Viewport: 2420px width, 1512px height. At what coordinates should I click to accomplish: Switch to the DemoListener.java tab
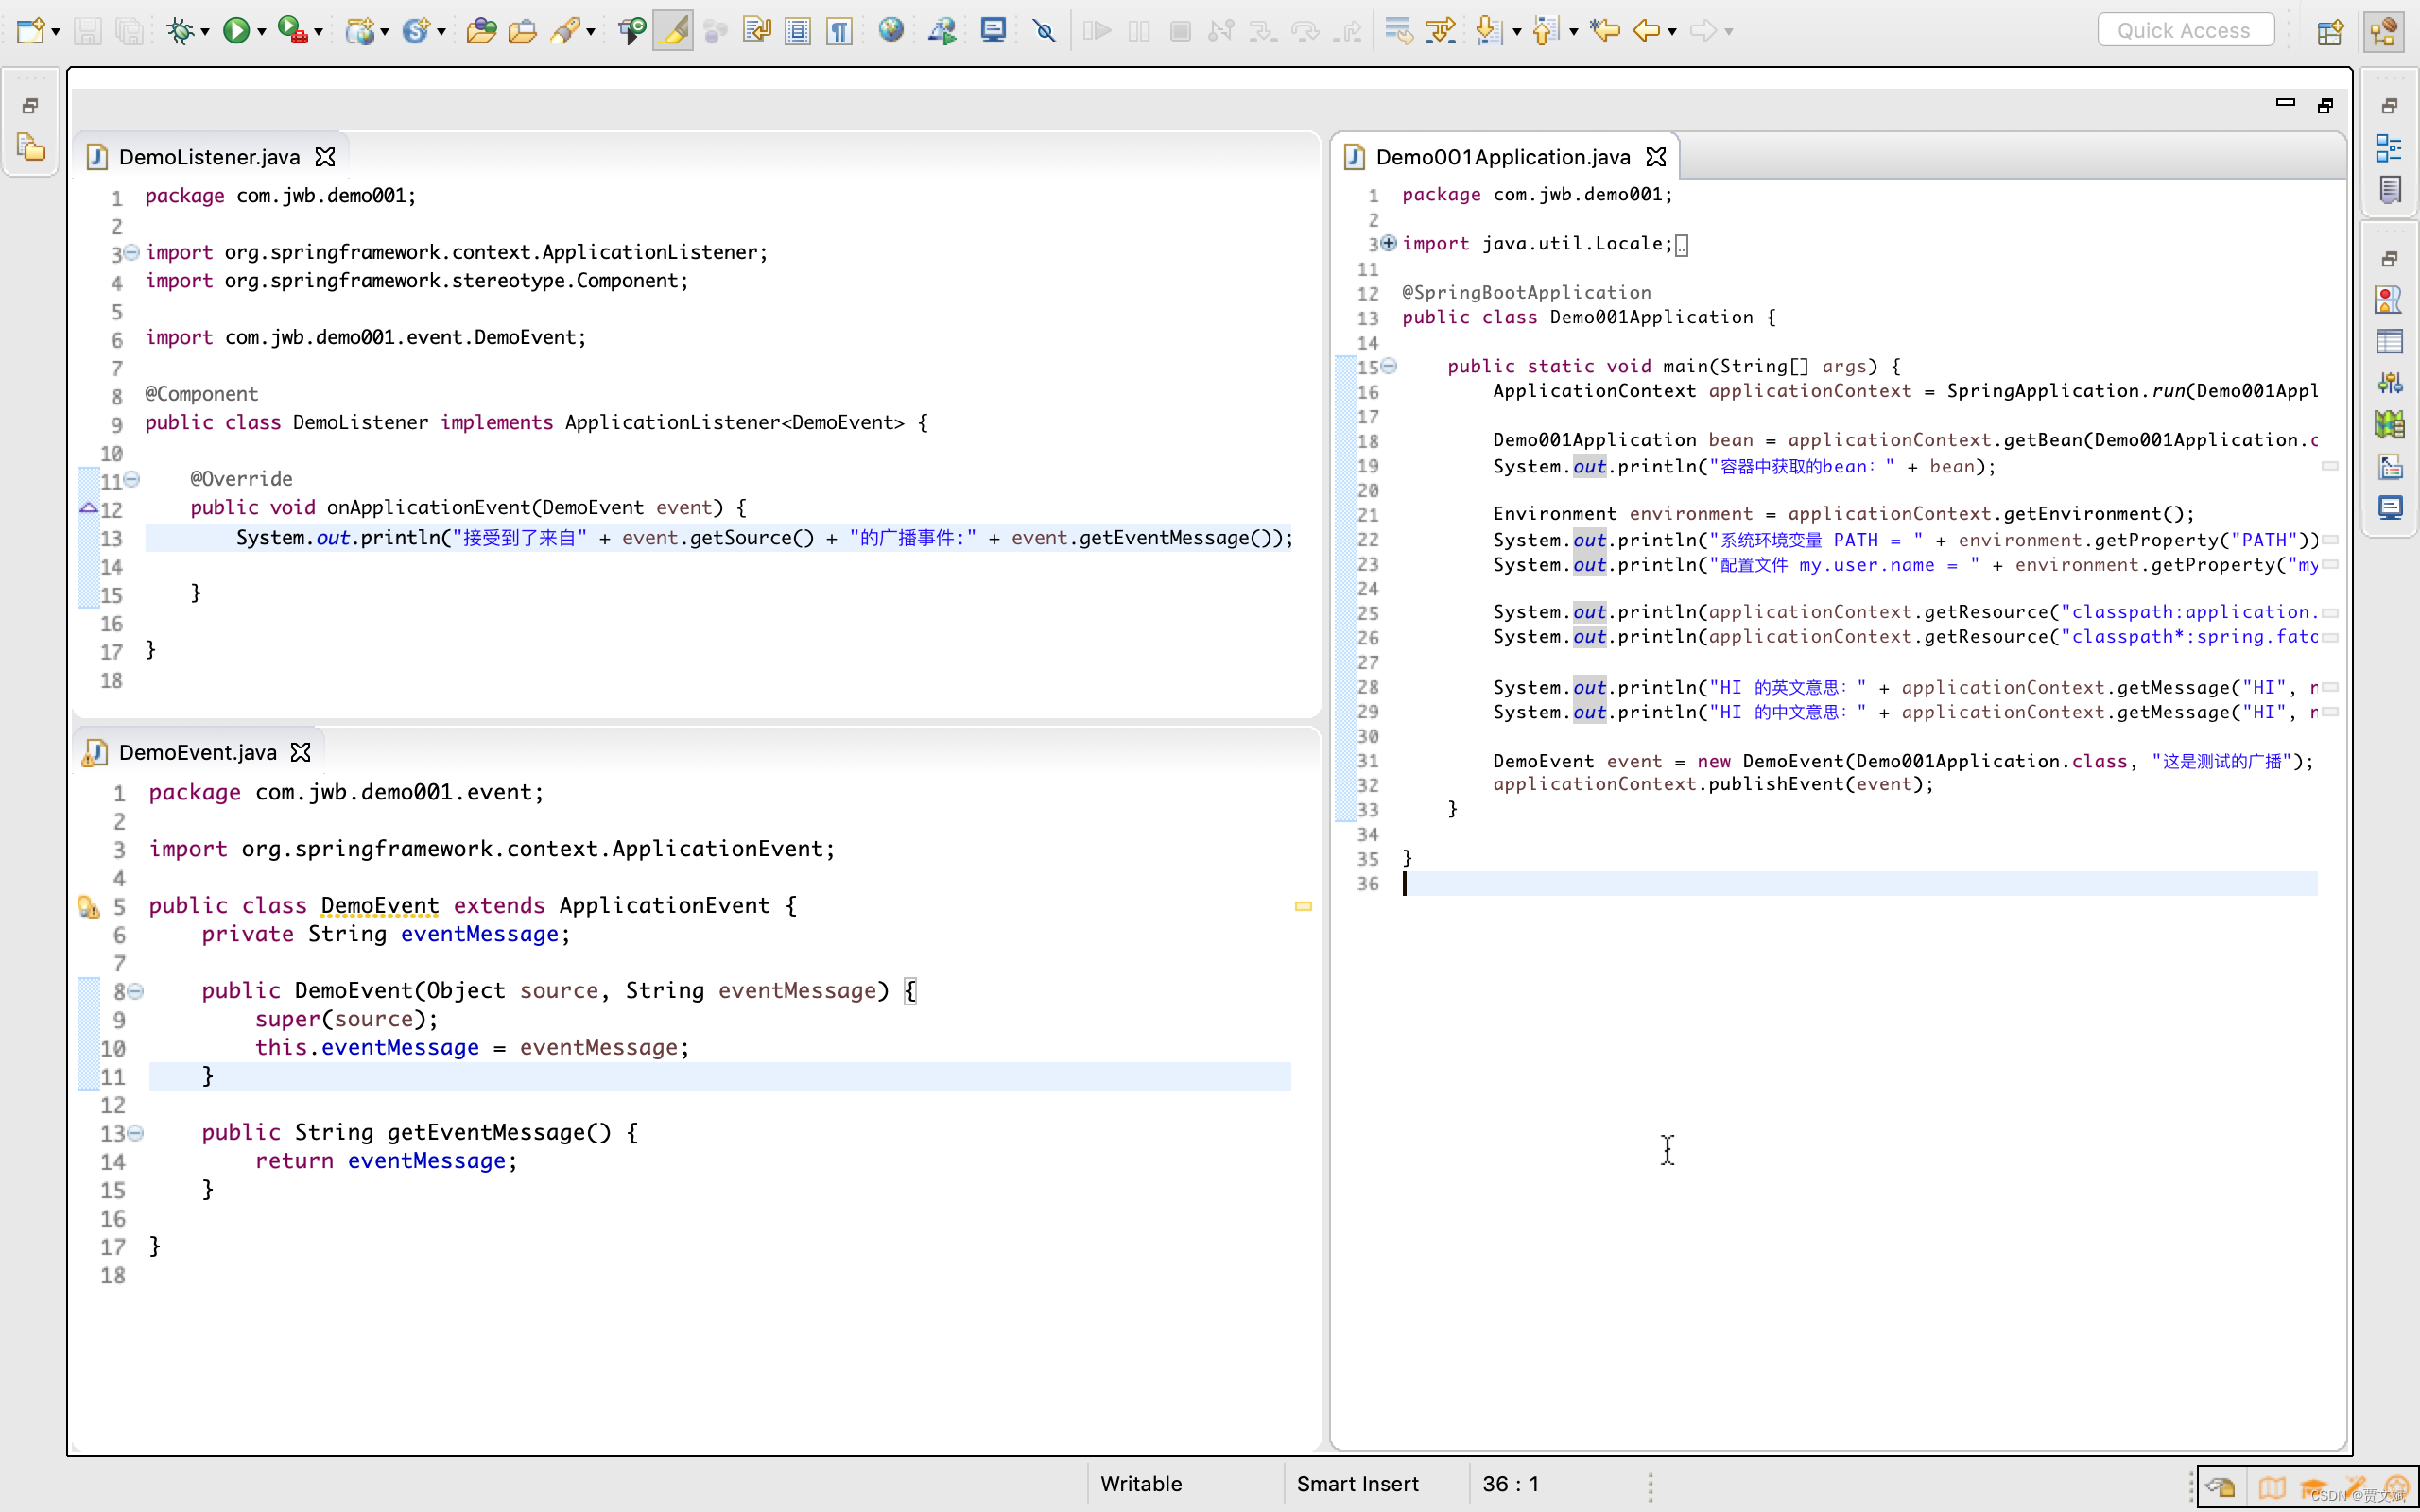[209, 157]
